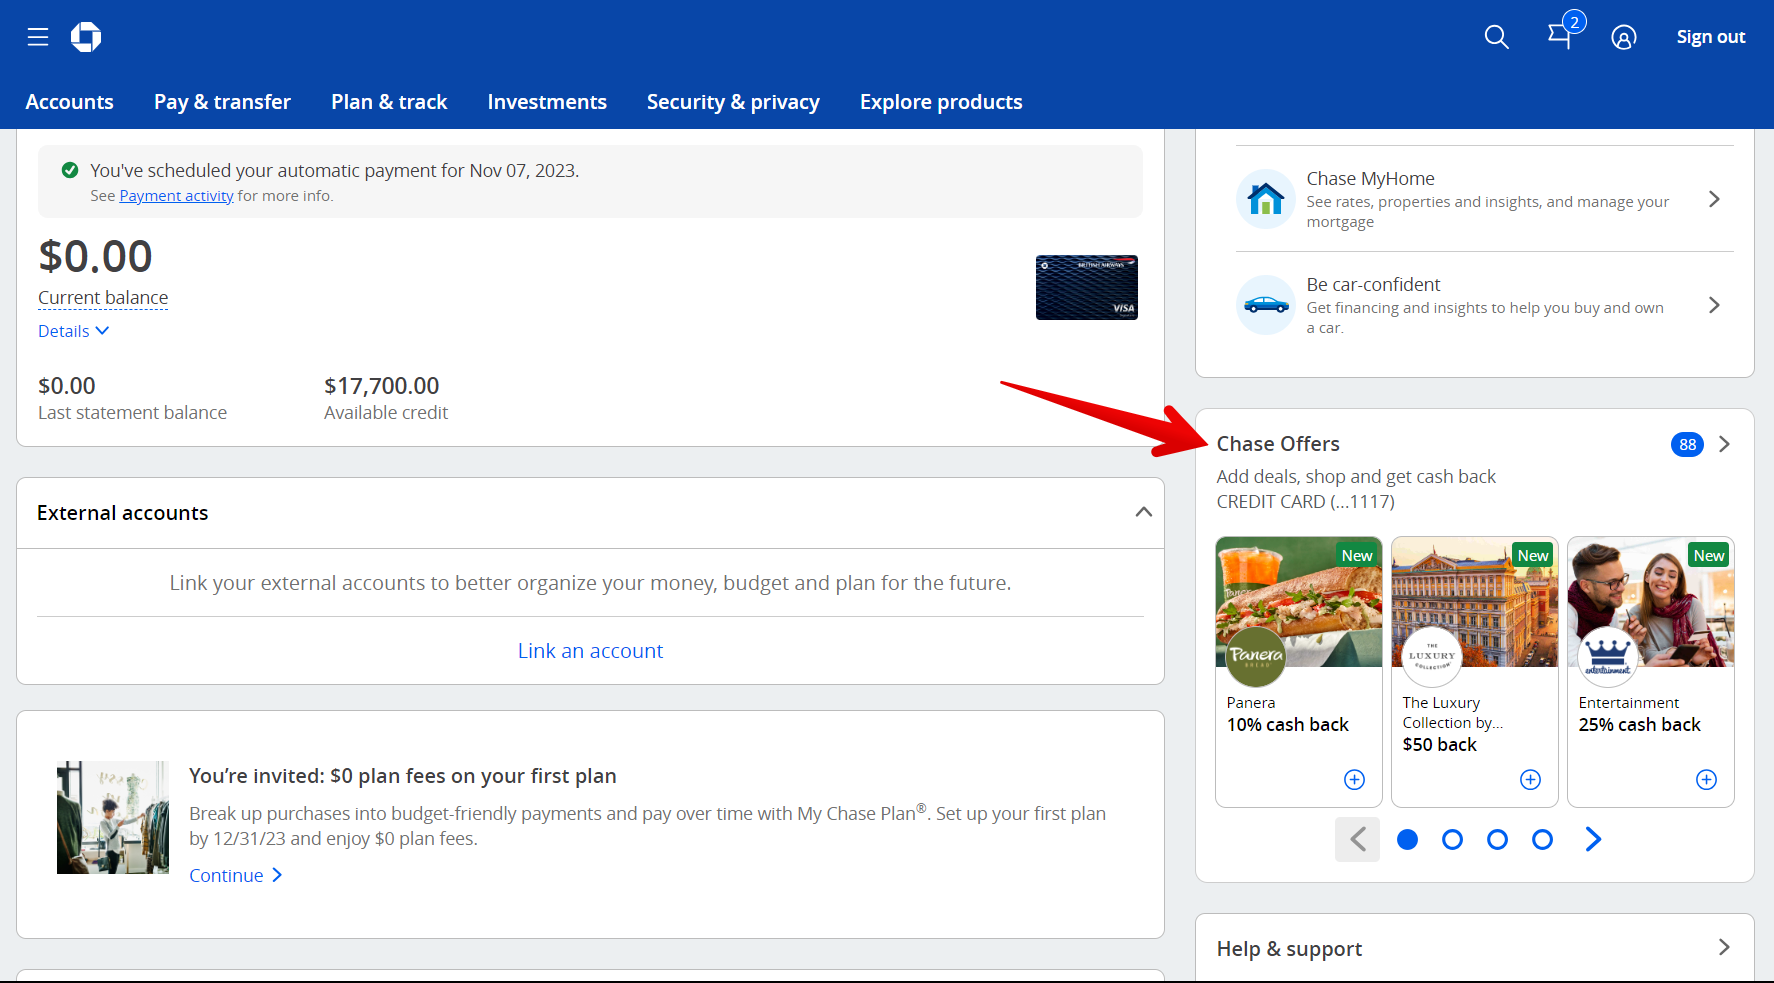Click the credit card image thumbnail

(1086, 288)
